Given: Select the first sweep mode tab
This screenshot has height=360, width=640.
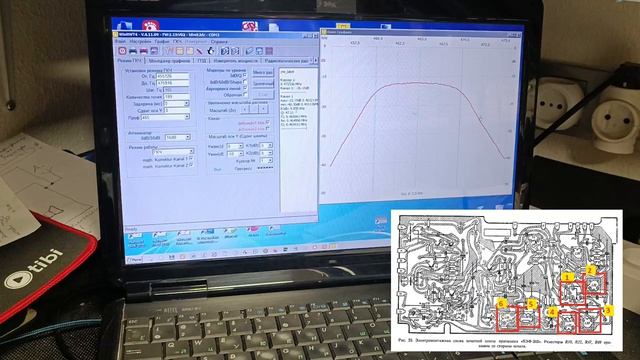Looking at the screenshot, I should [129, 60].
